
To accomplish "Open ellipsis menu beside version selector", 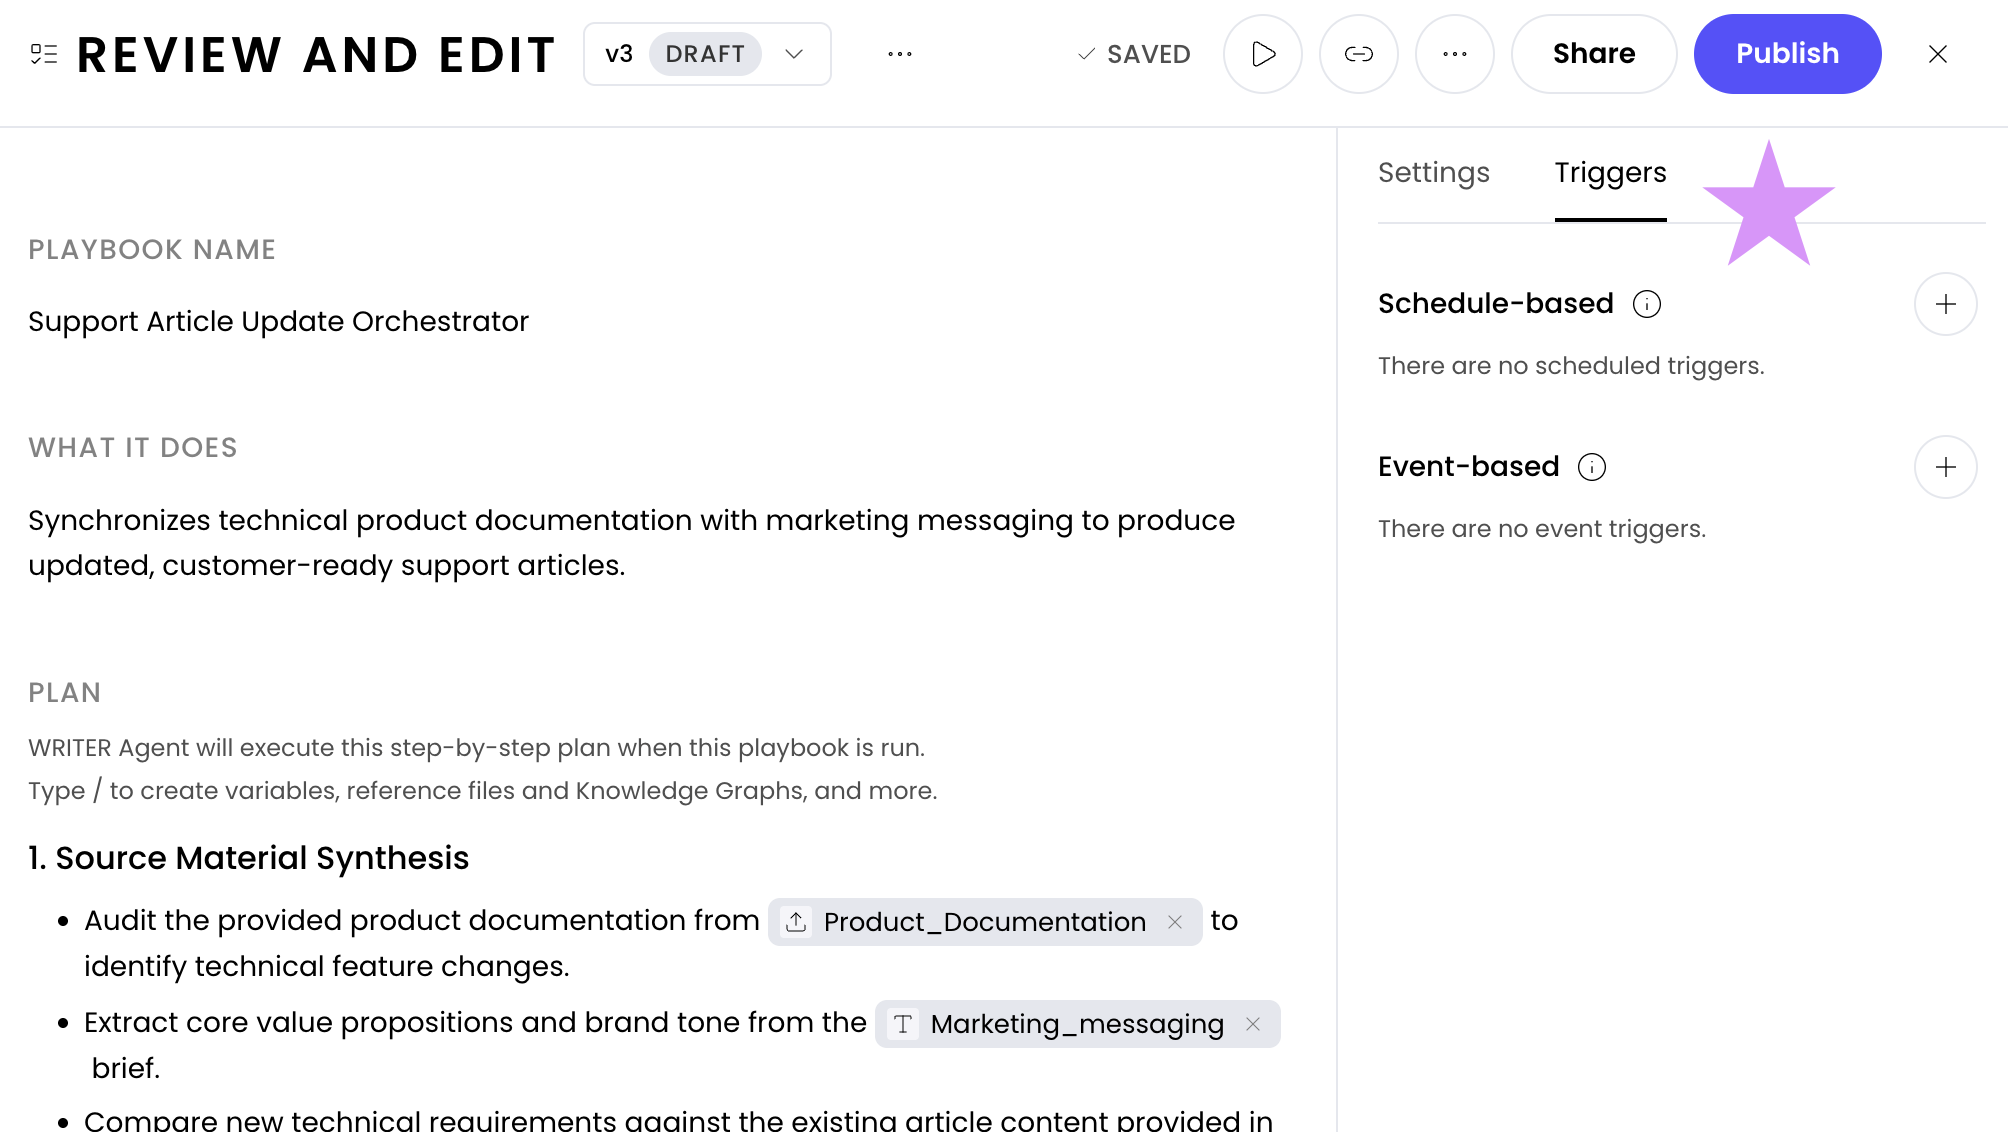I will (899, 54).
